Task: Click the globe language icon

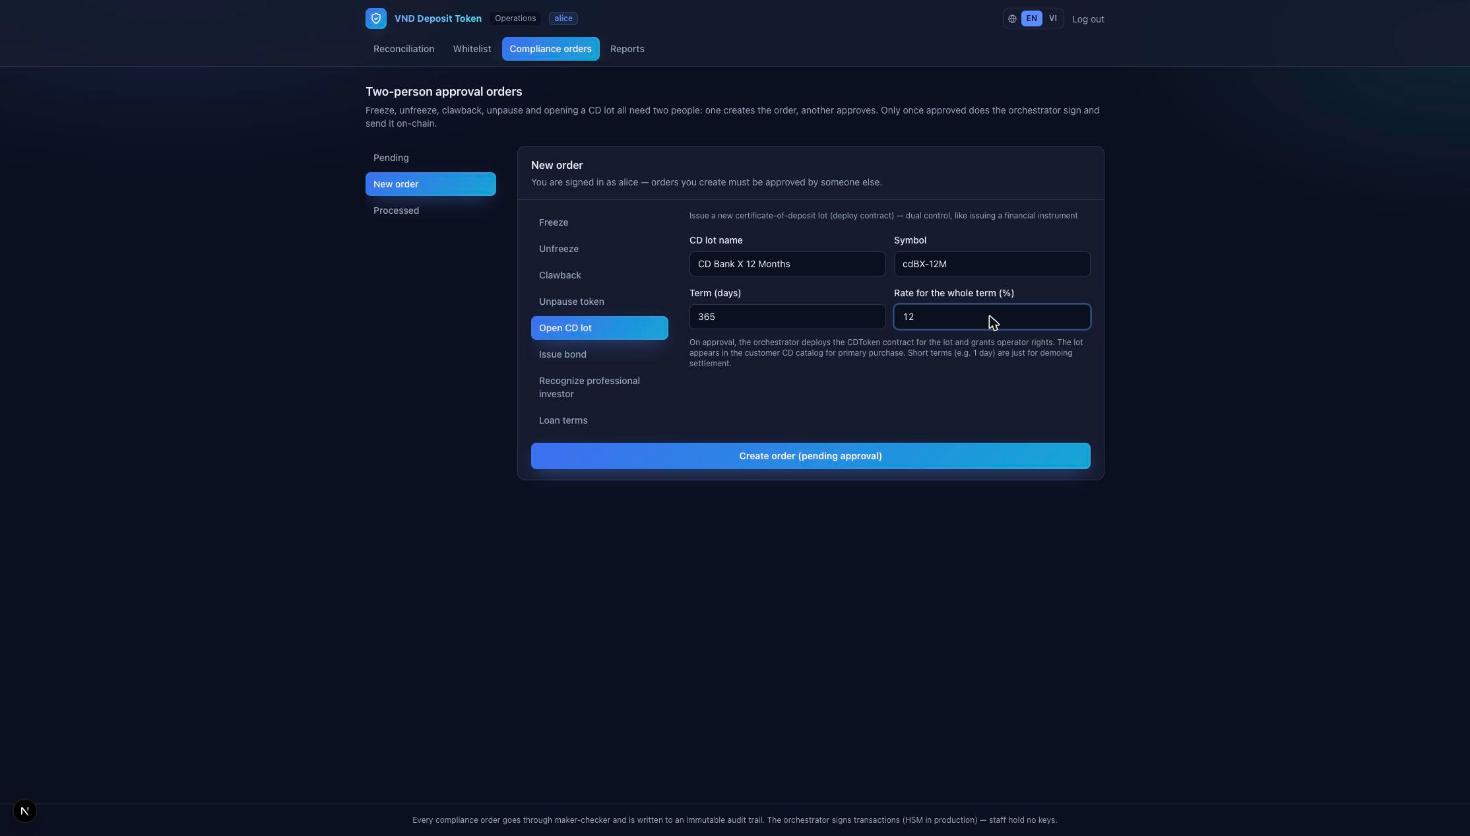Action: point(1012,18)
